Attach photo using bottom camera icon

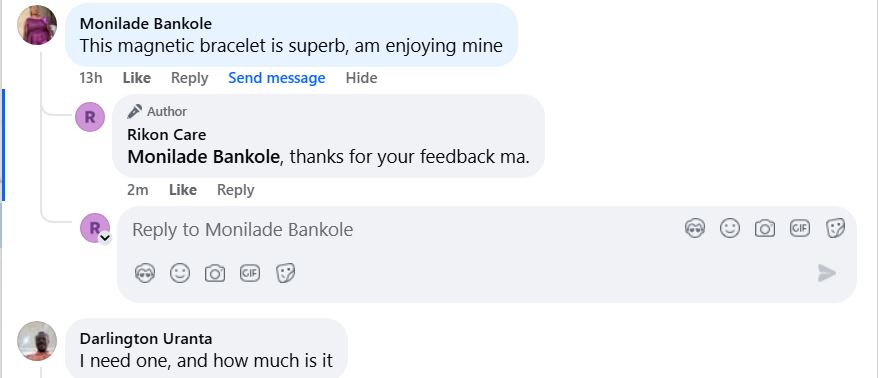click(x=214, y=273)
